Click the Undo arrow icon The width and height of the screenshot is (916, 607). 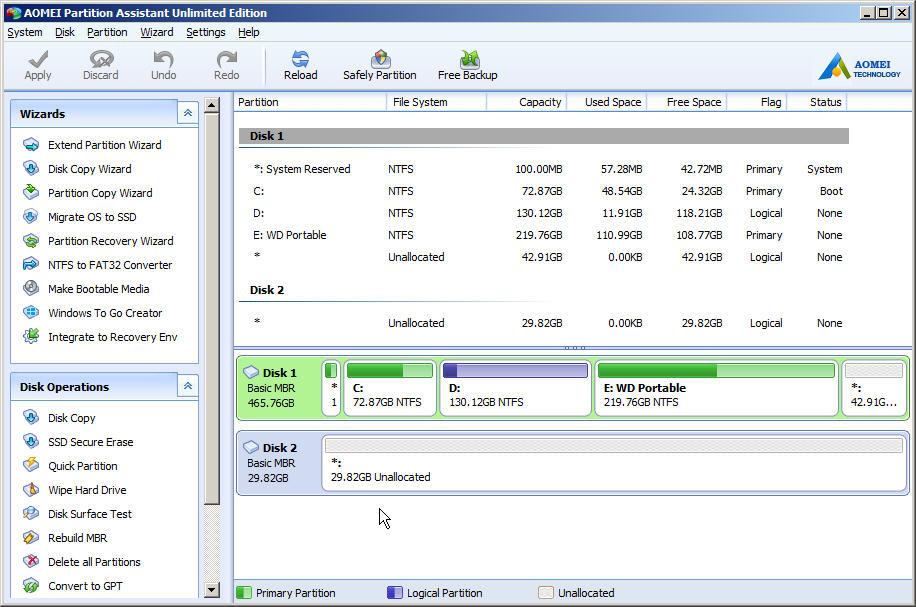164,58
